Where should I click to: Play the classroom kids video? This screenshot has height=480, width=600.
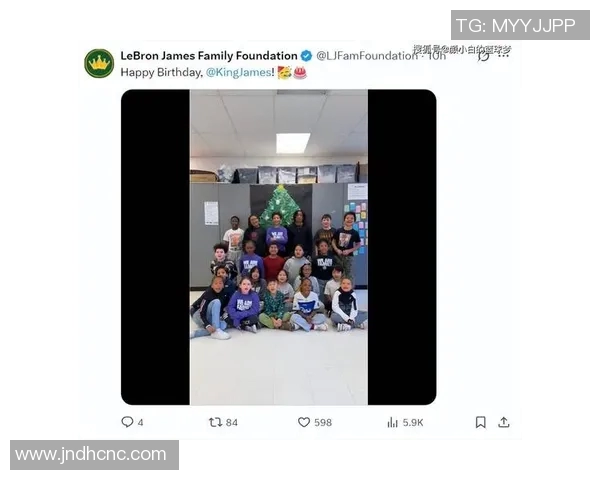point(279,247)
